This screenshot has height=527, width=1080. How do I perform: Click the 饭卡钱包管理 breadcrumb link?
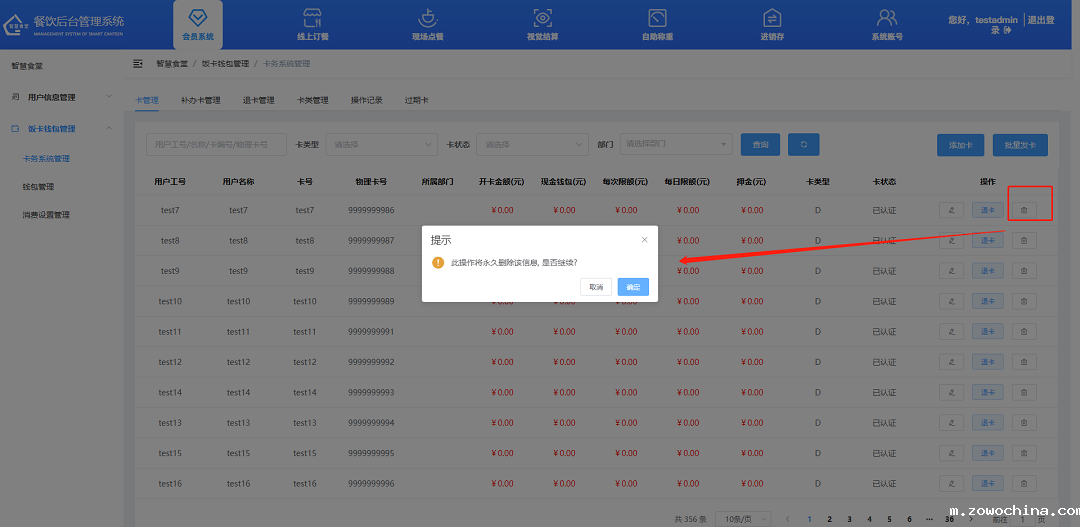[x=225, y=63]
